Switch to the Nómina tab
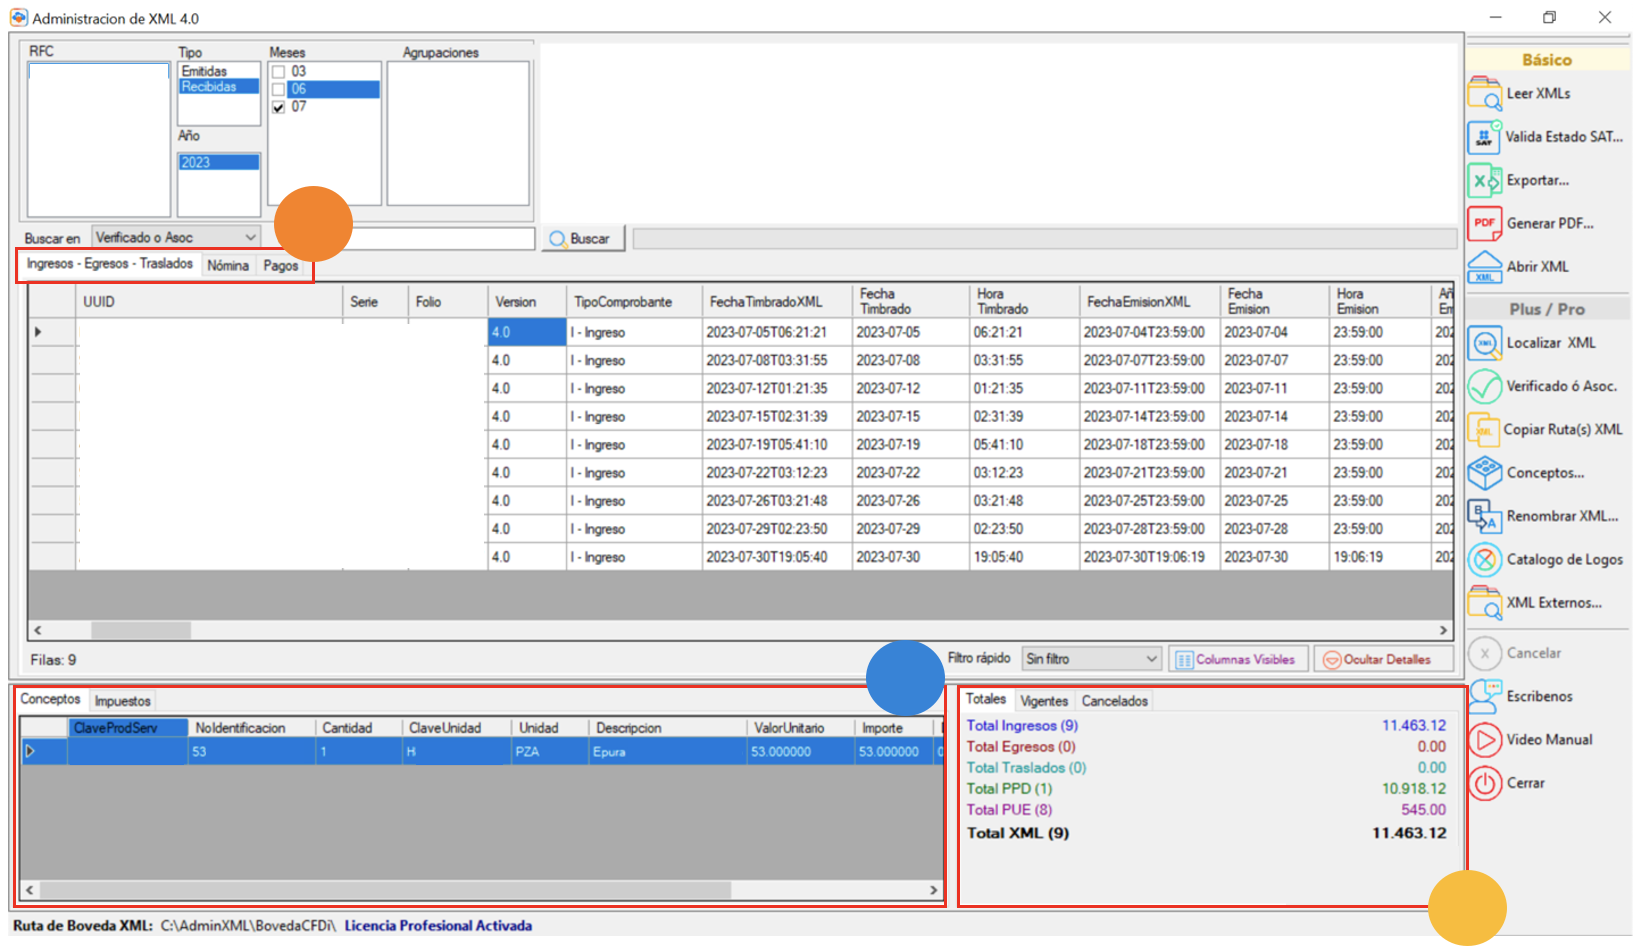 click(228, 266)
